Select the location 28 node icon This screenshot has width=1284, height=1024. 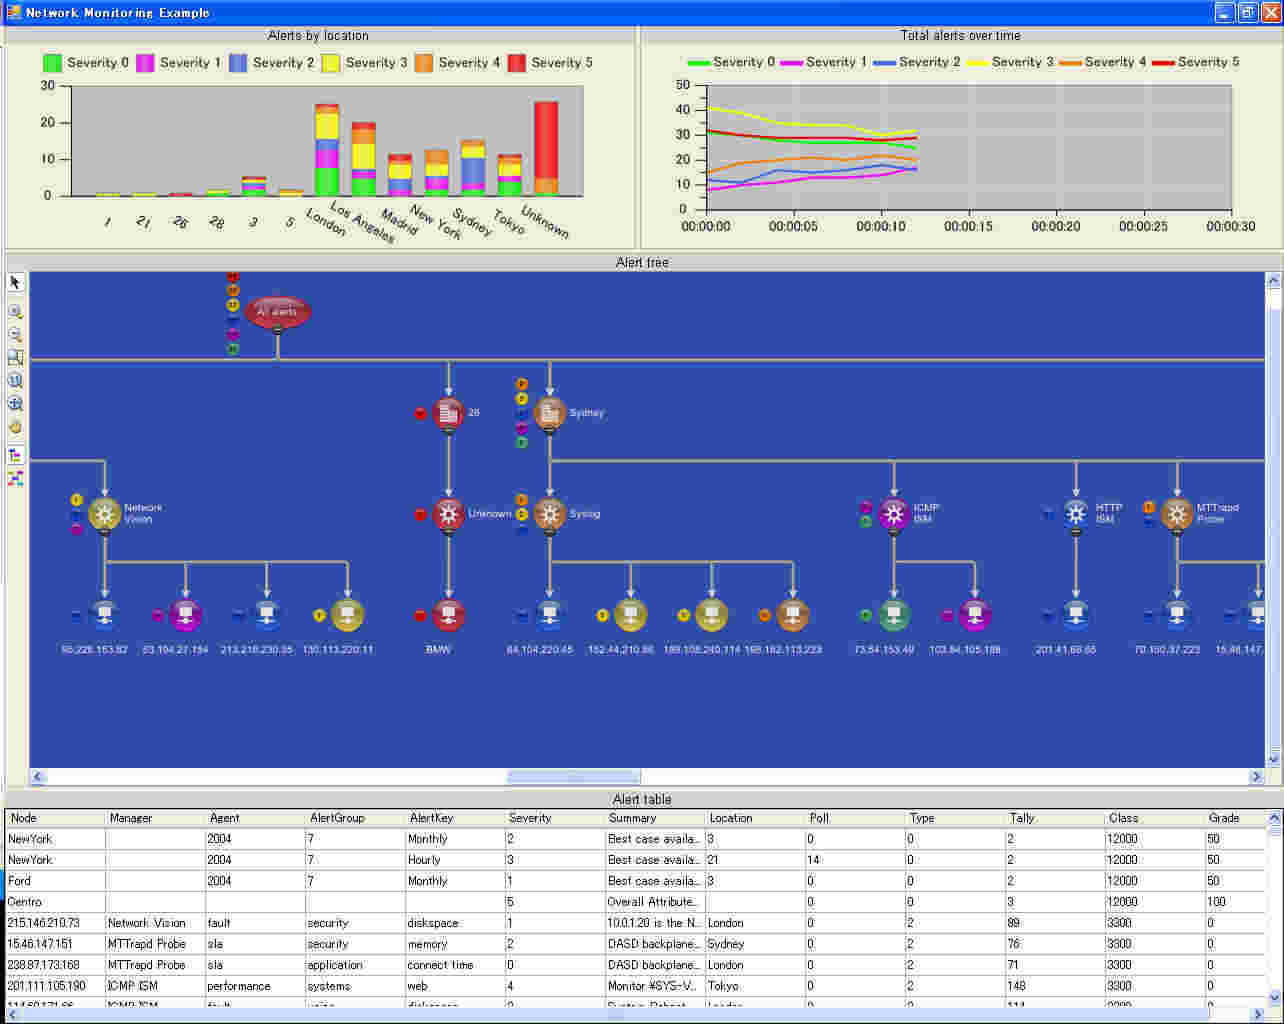448,413
